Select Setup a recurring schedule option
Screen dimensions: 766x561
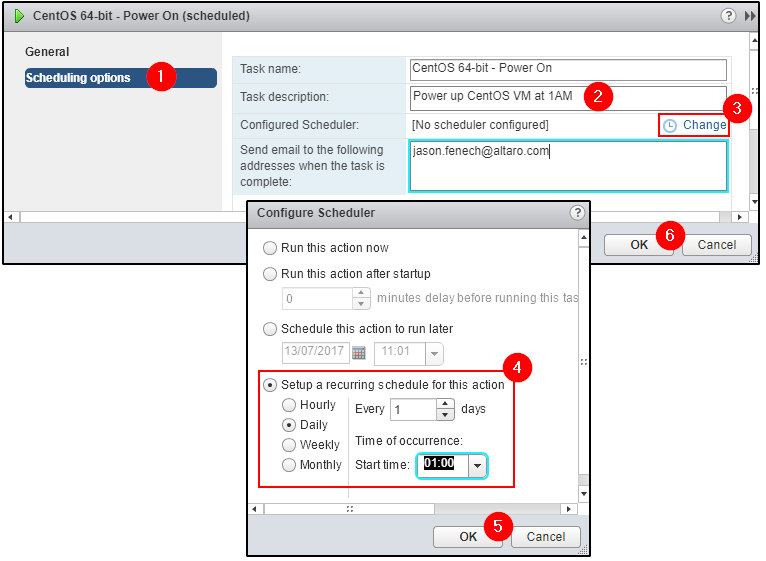coord(270,385)
